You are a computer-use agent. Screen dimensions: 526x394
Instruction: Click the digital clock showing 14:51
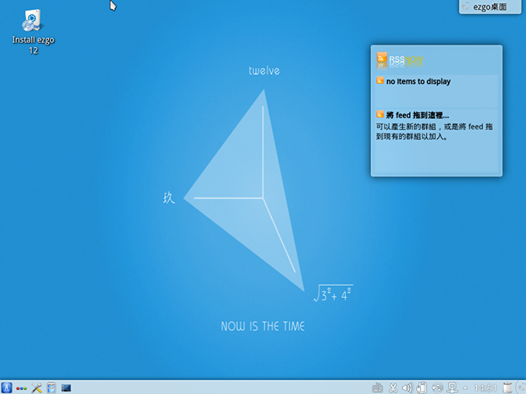(x=485, y=388)
